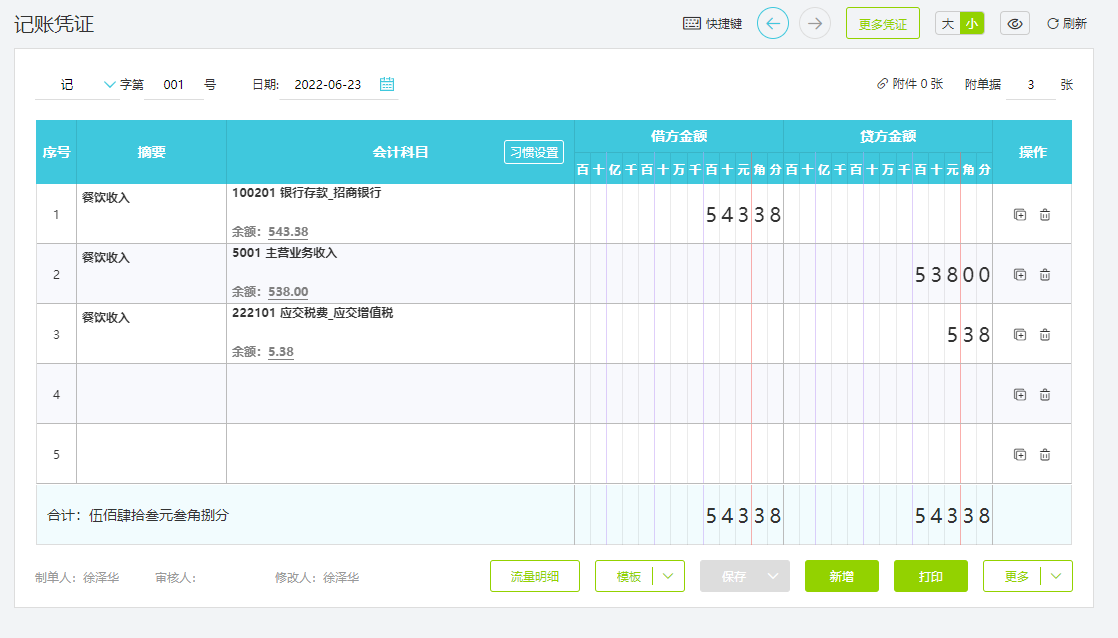Delete row 2 with the trash icon
The height and width of the screenshot is (638, 1118).
1045,274
